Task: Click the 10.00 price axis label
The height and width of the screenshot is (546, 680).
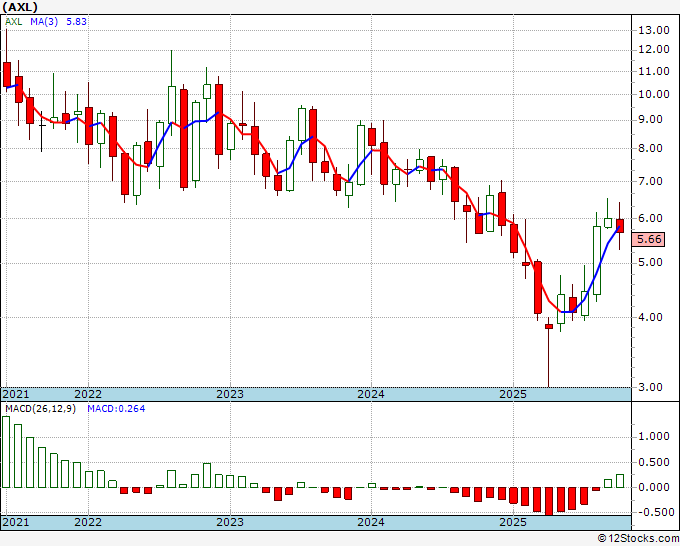Action: pyautogui.click(x=654, y=94)
